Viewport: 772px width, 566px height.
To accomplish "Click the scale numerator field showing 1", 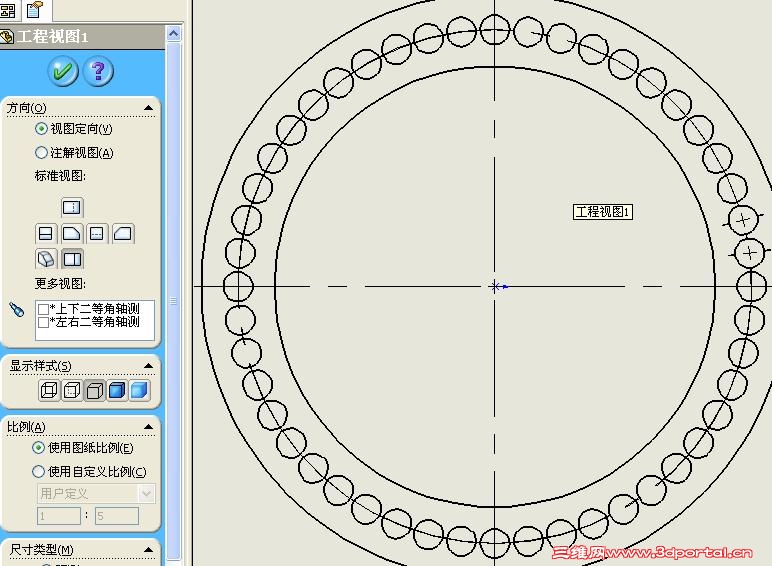I will (x=59, y=516).
